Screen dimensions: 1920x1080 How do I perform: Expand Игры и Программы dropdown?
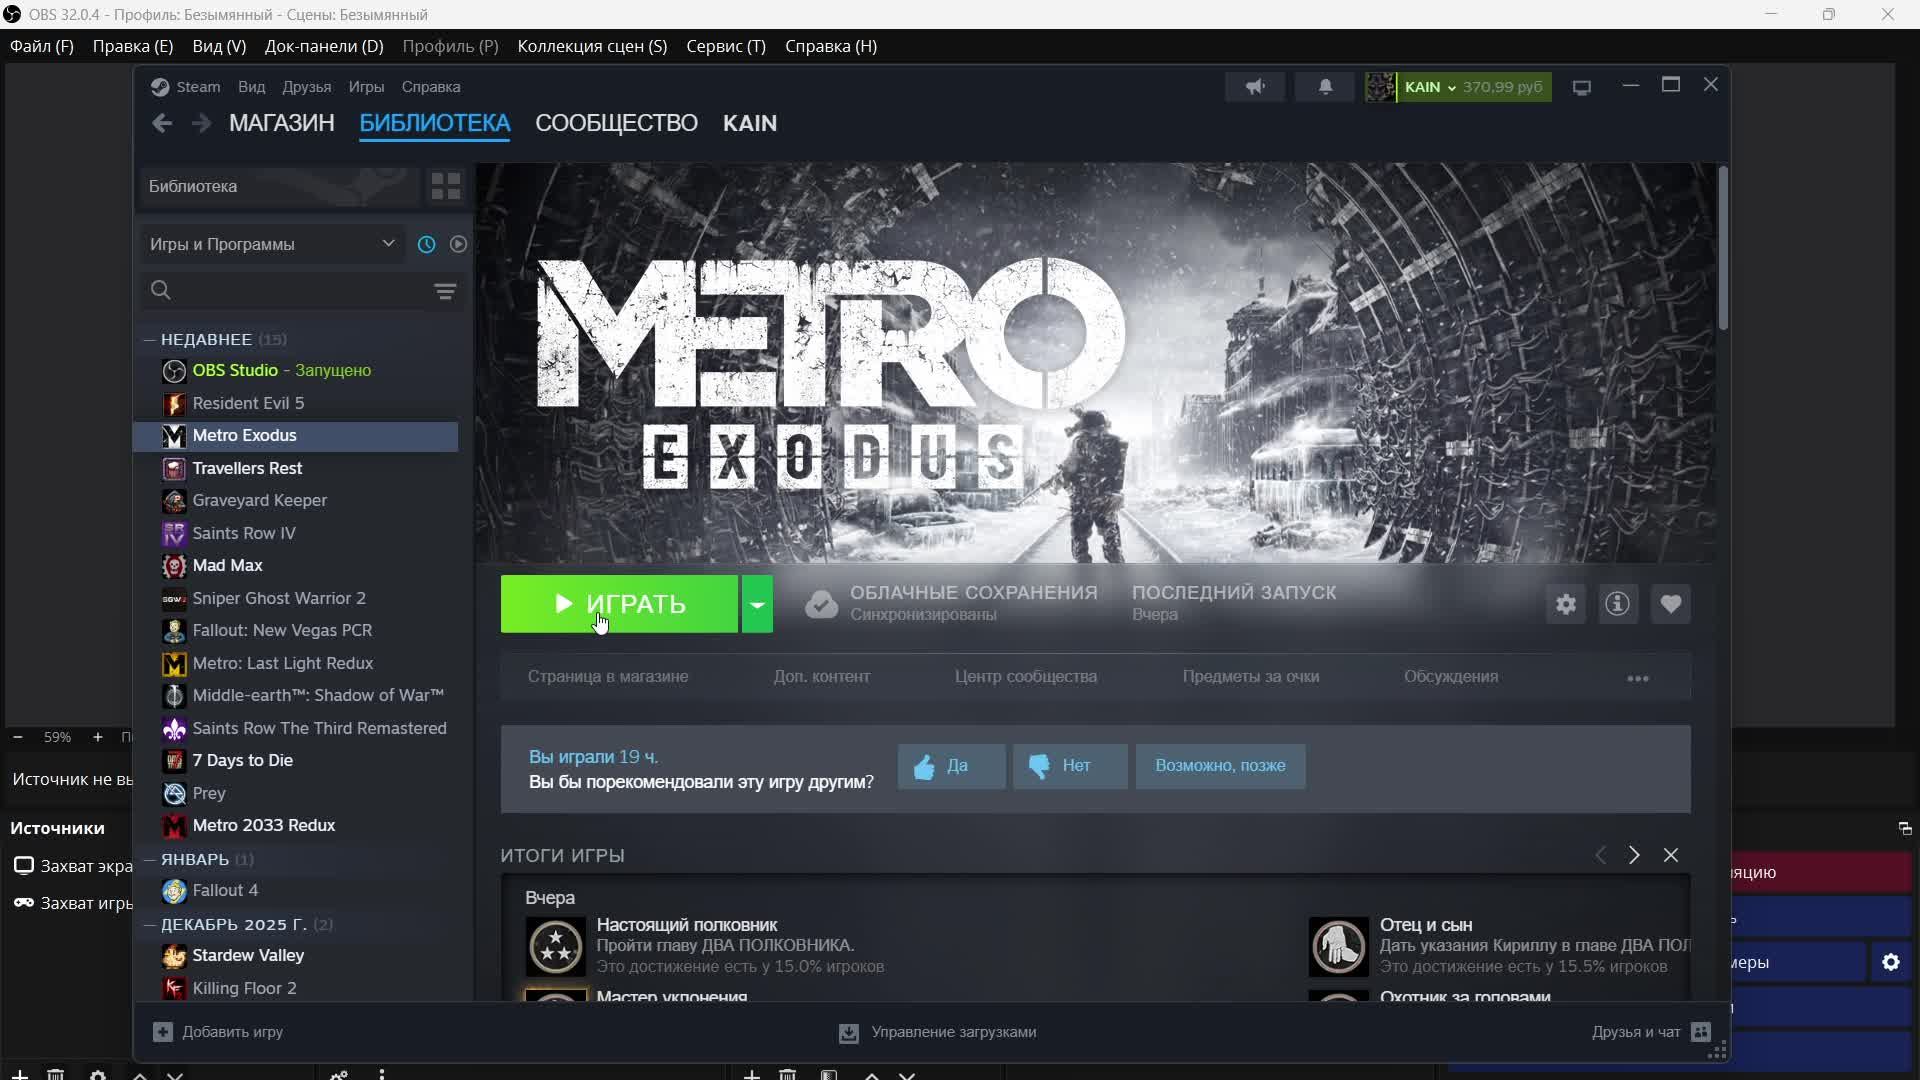pyautogui.click(x=388, y=244)
